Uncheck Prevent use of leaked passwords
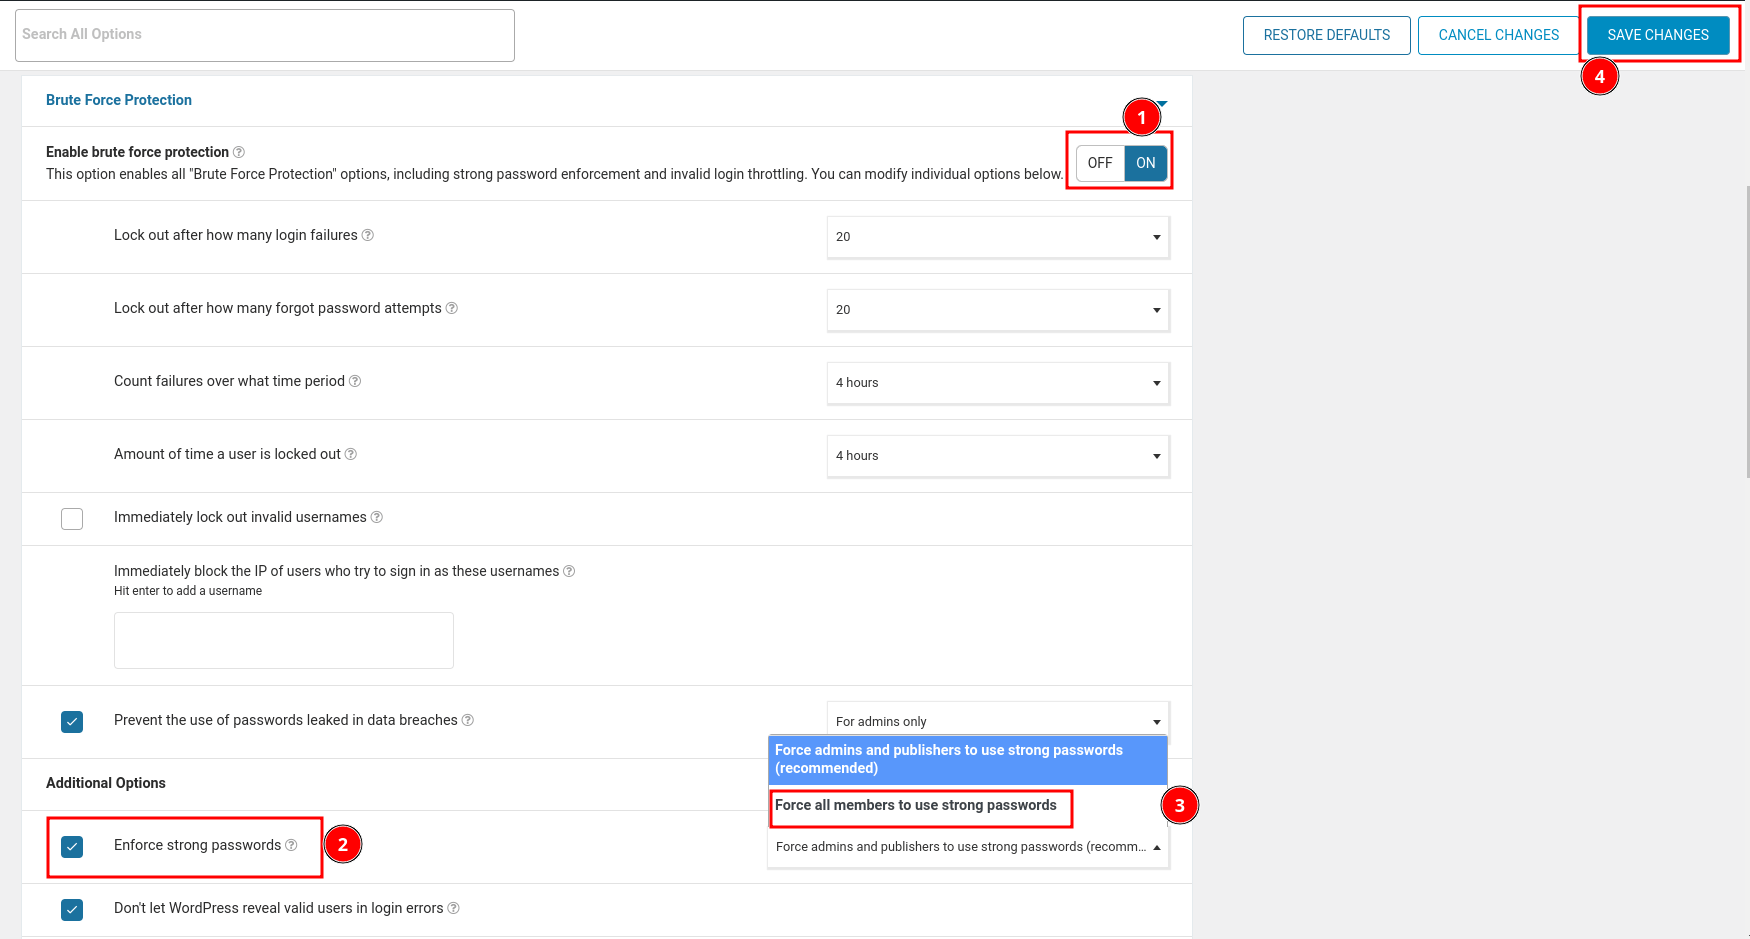The image size is (1750, 939). click(72, 722)
